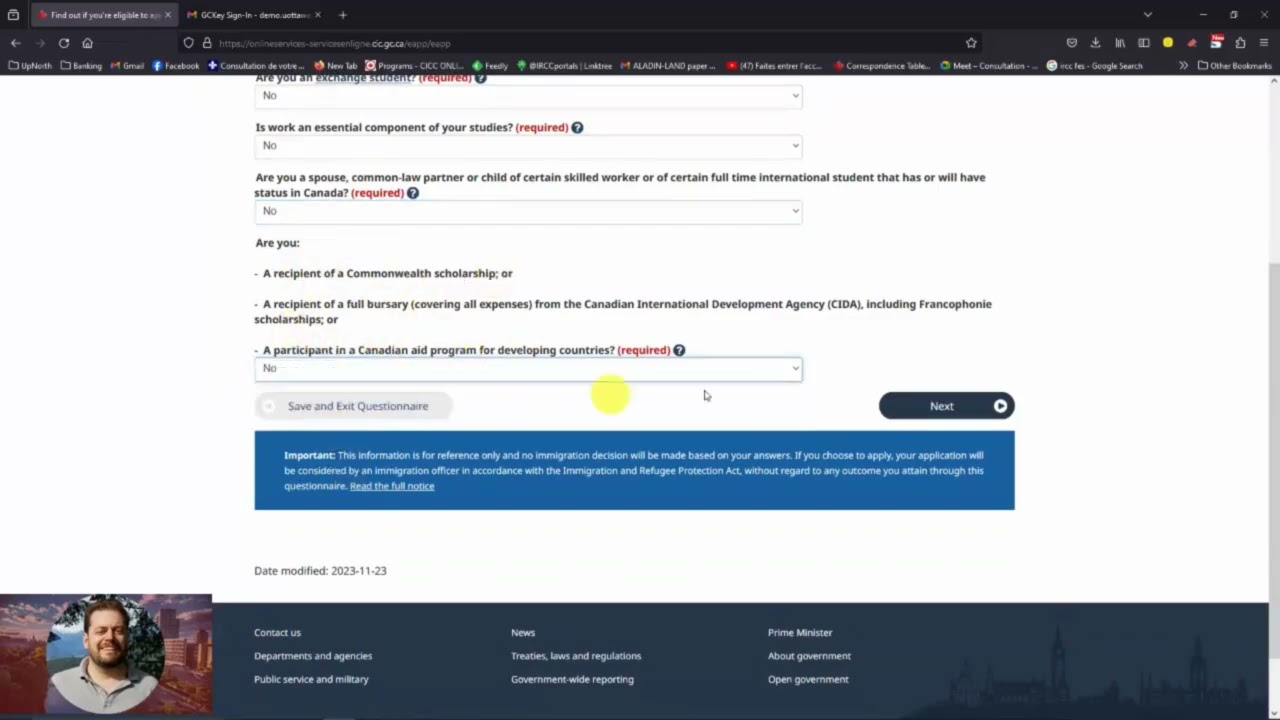Viewport: 1280px width, 720px height.
Task: Bookmark this page with the star icon
Action: [971, 43]
